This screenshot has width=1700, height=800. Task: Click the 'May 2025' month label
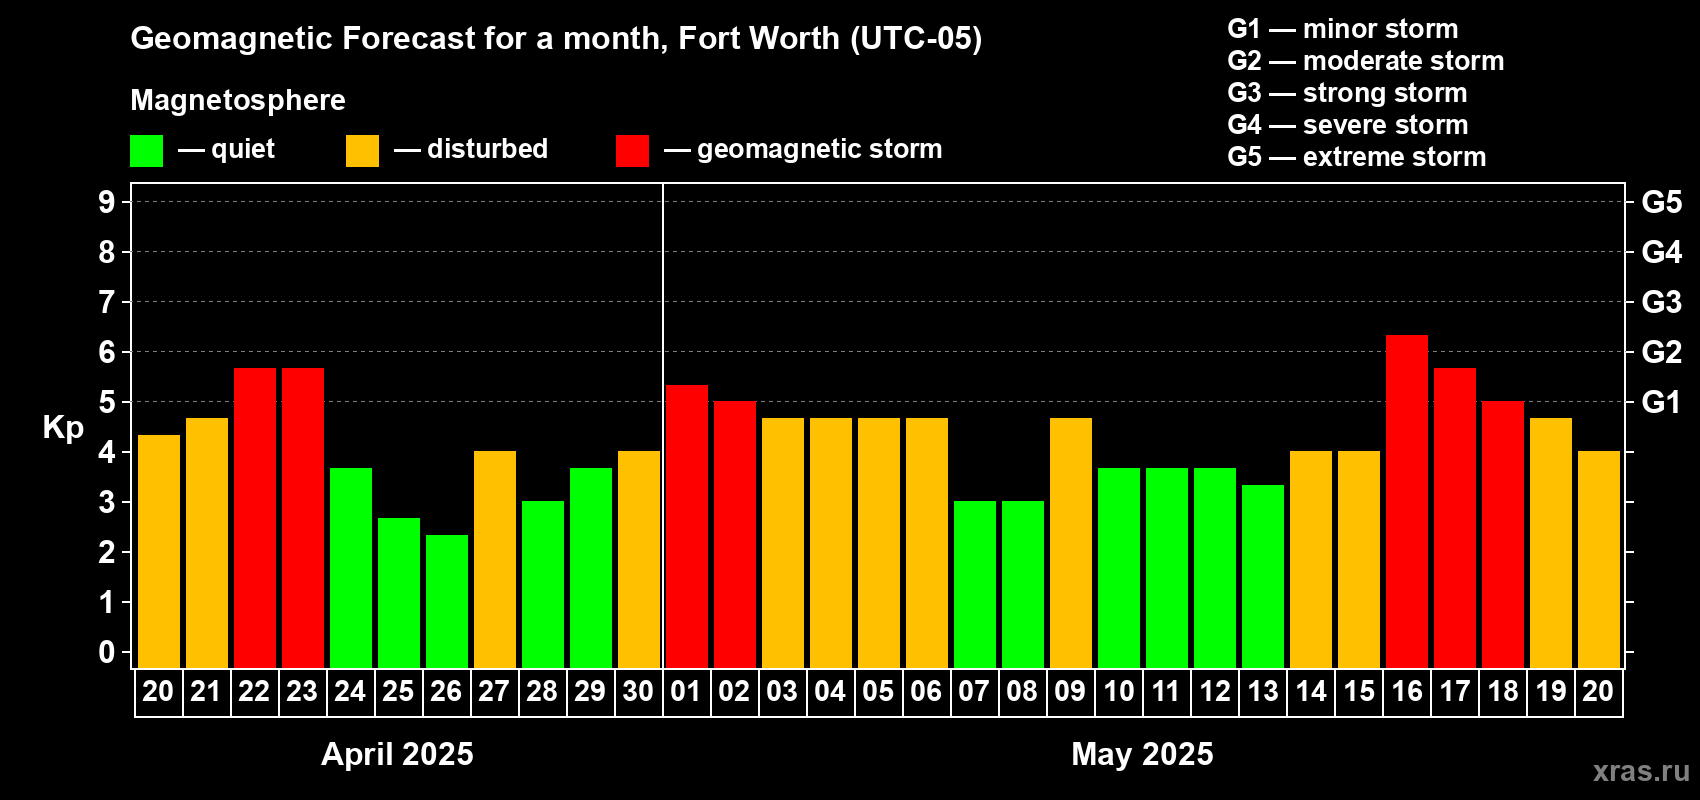(1142, 754)
